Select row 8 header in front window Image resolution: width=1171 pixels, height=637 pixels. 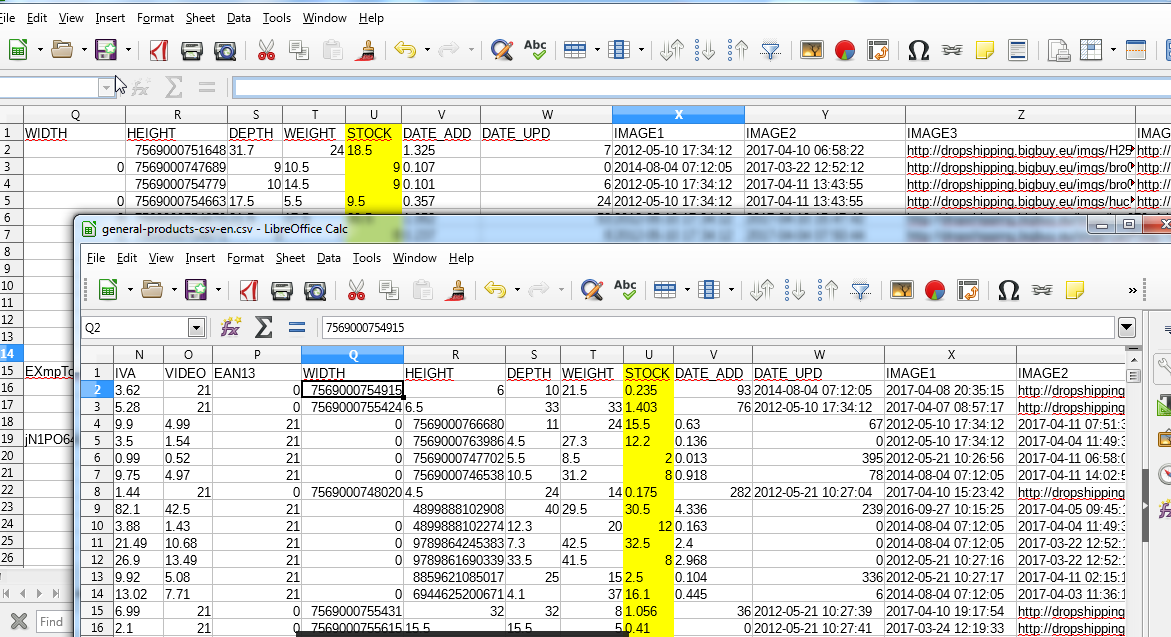tap(97, 492)
